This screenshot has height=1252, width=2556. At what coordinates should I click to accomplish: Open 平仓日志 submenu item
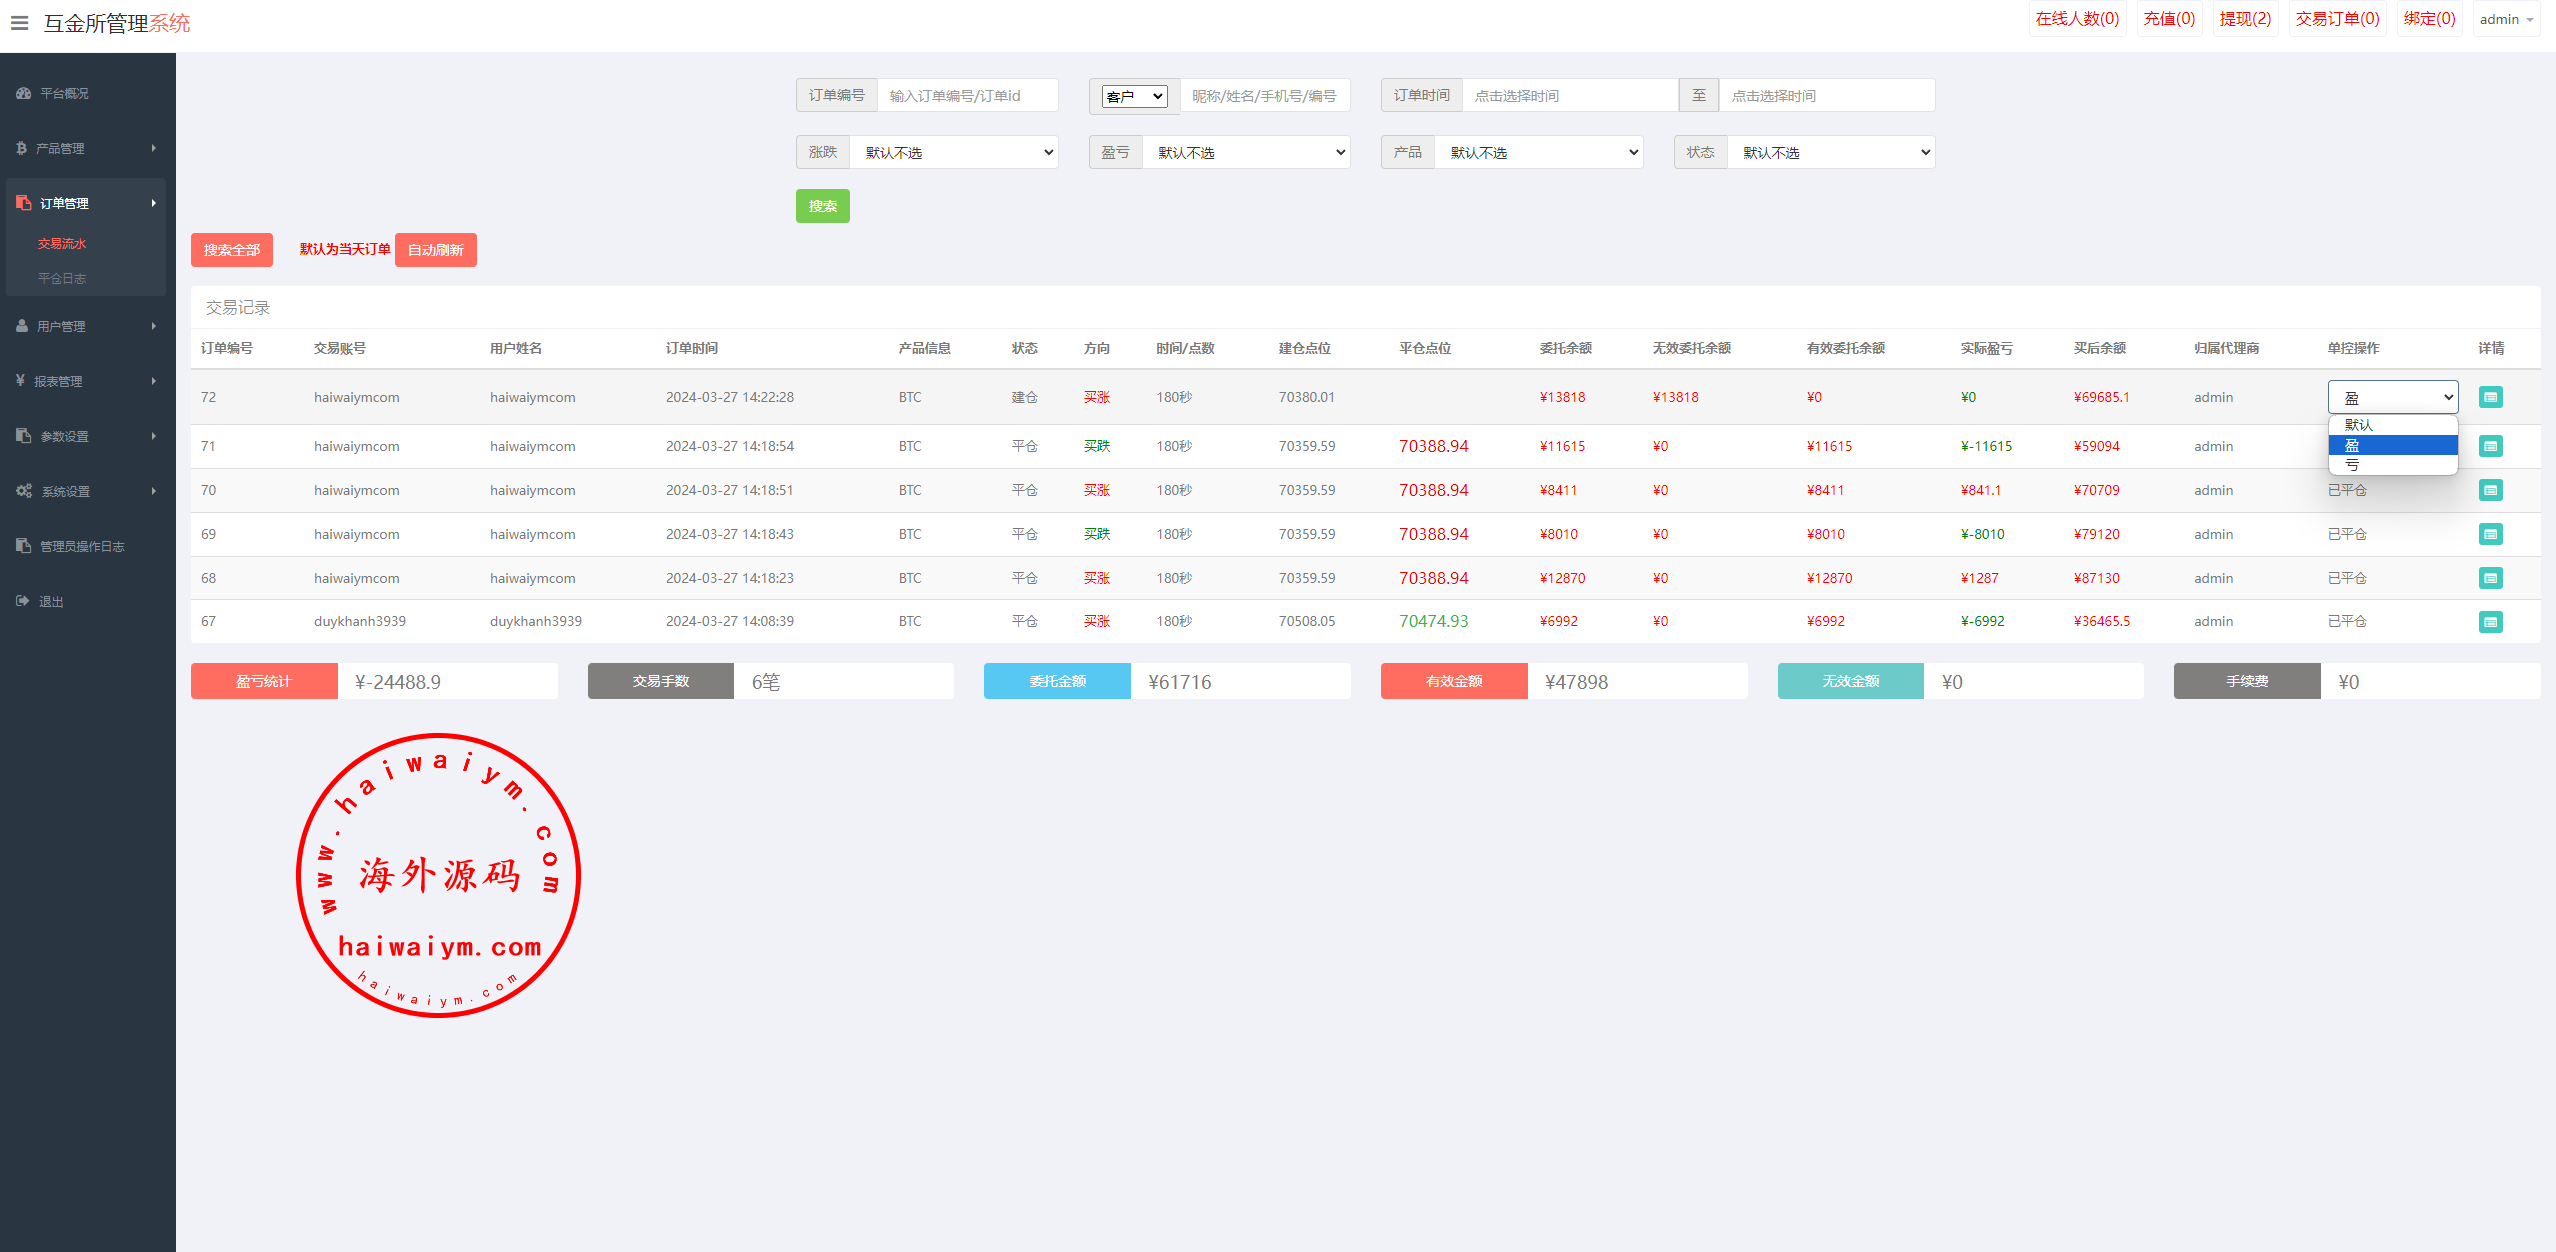tap(62, 278)
